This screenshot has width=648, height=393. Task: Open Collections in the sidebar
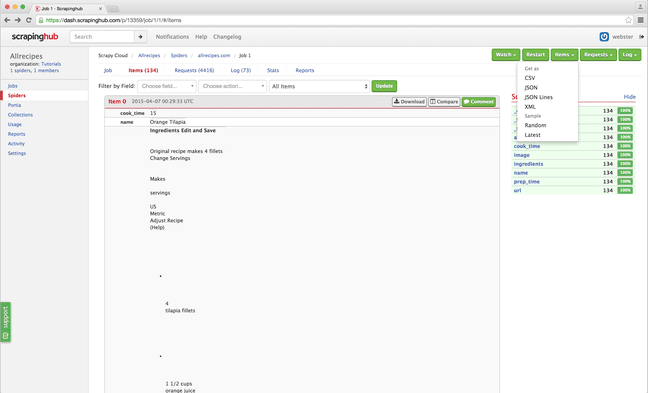coord(20,115)
